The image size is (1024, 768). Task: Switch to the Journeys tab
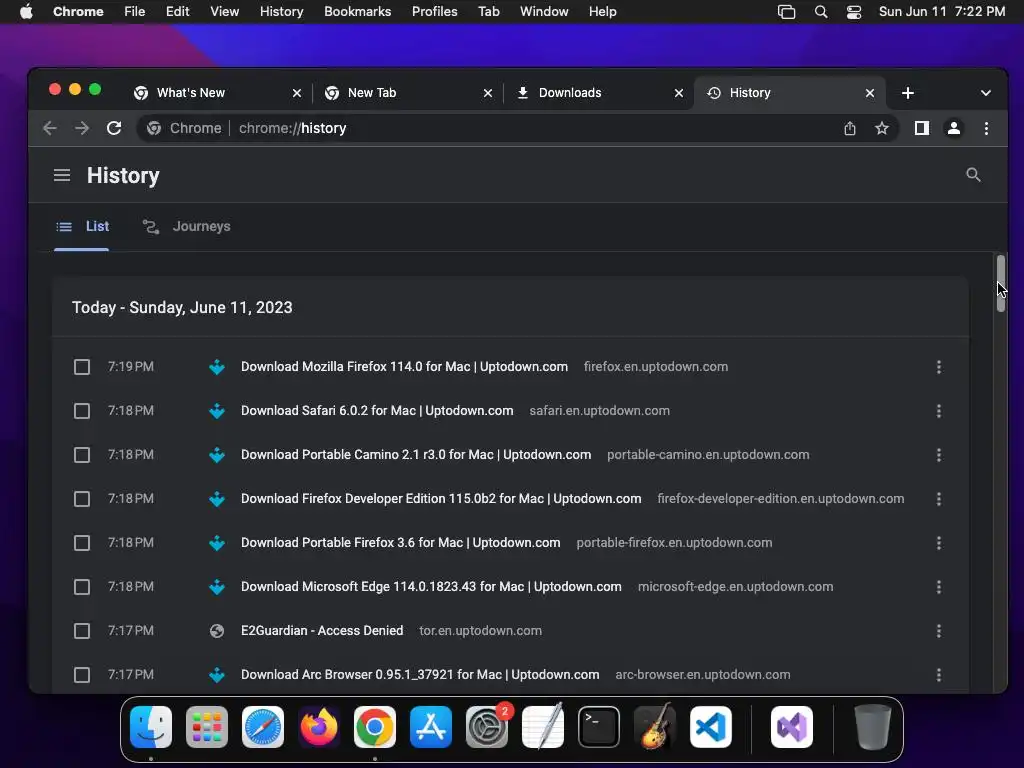(x=187, y=227)
